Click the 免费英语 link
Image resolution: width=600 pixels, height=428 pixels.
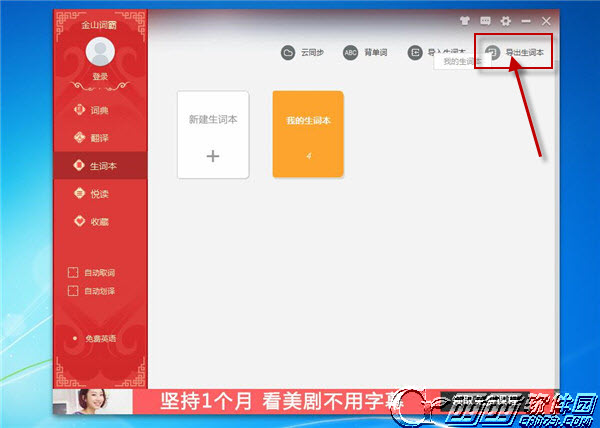[x=100, y=338]
